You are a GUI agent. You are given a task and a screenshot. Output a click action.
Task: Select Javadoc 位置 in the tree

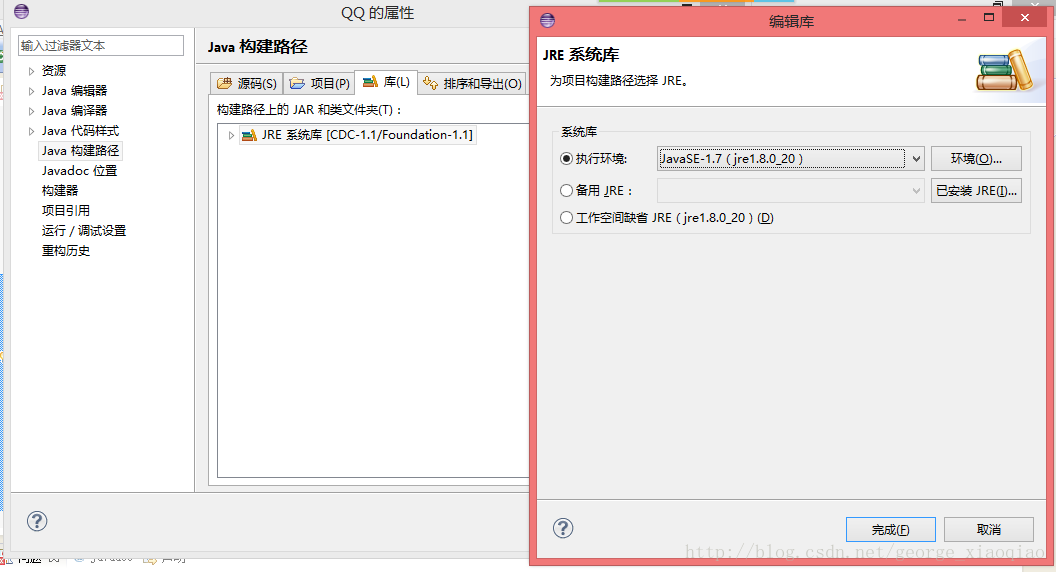pos(79,170)
